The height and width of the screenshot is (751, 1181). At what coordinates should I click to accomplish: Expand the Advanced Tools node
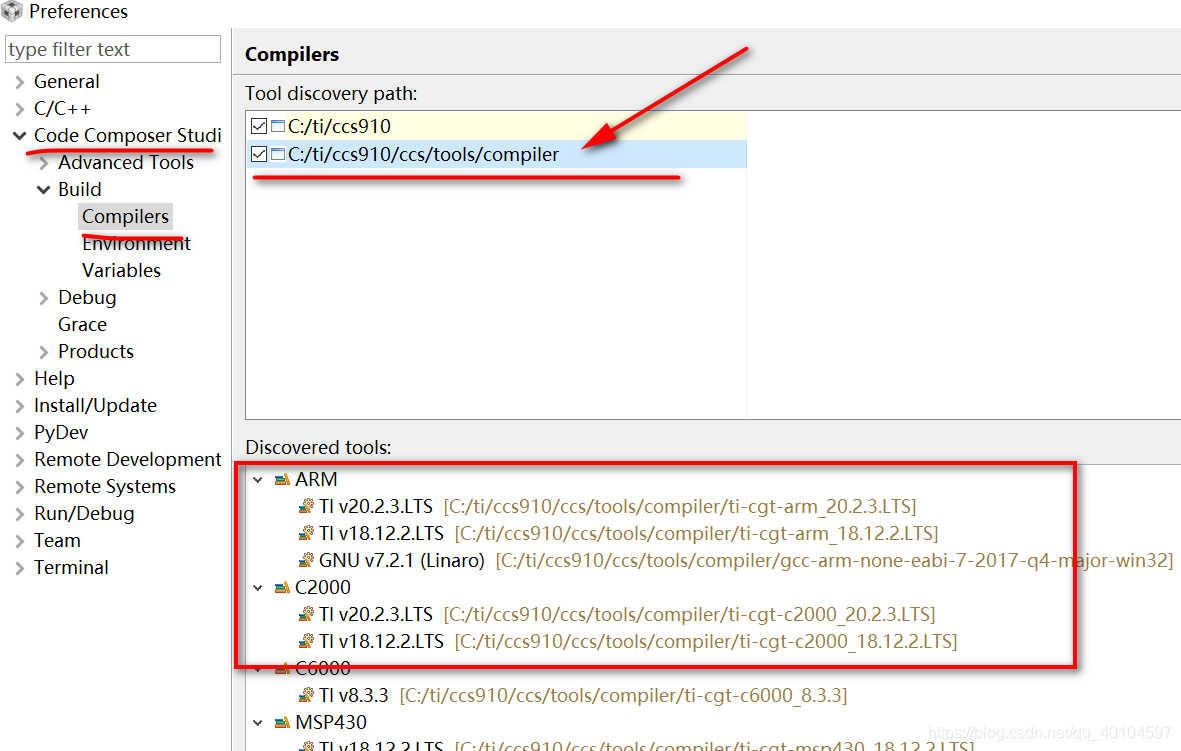[x=44, y=163]
